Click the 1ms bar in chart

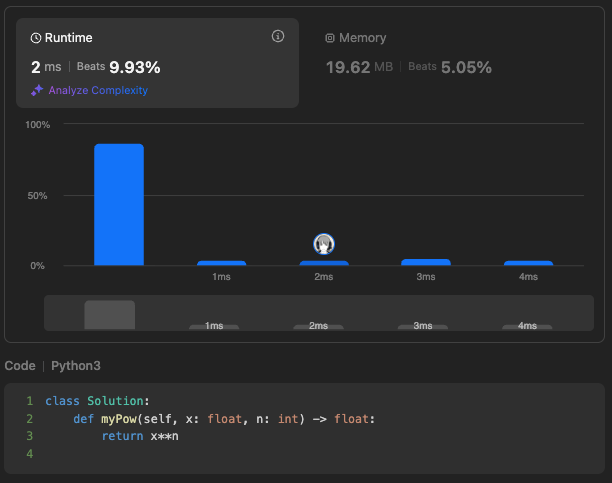[222, 263]
